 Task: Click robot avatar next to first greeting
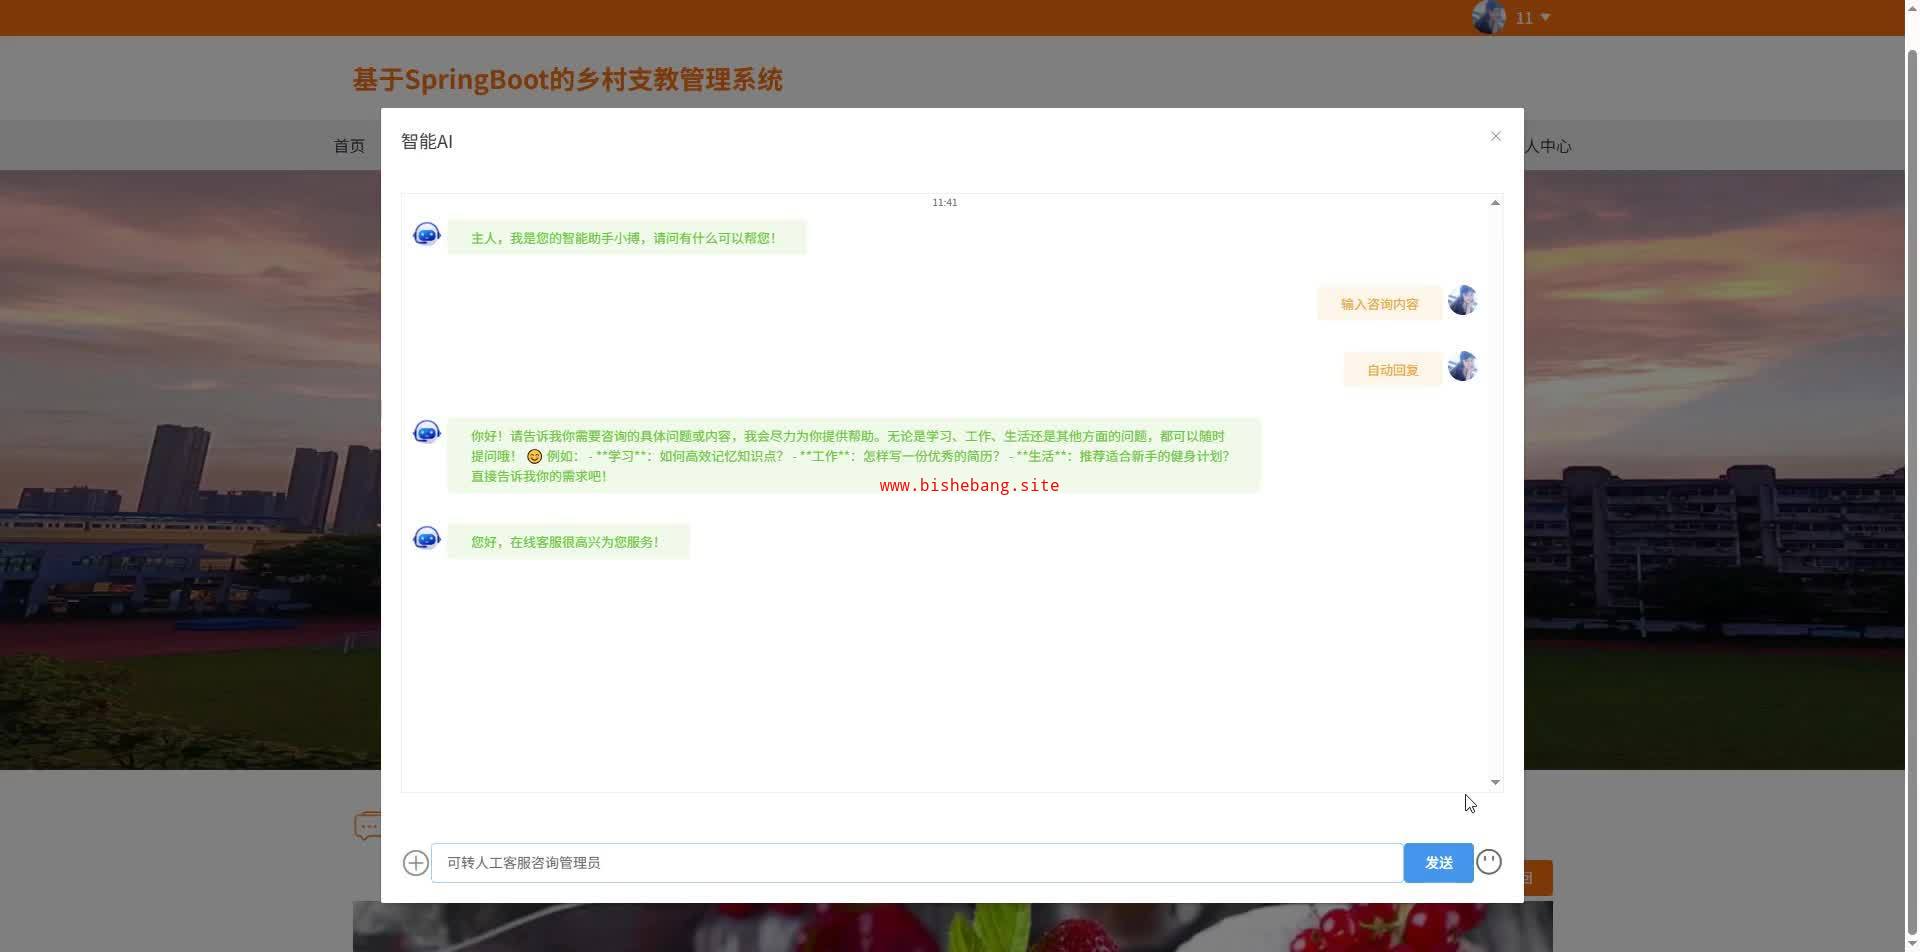pyautogui.click(x=427, y=235)
